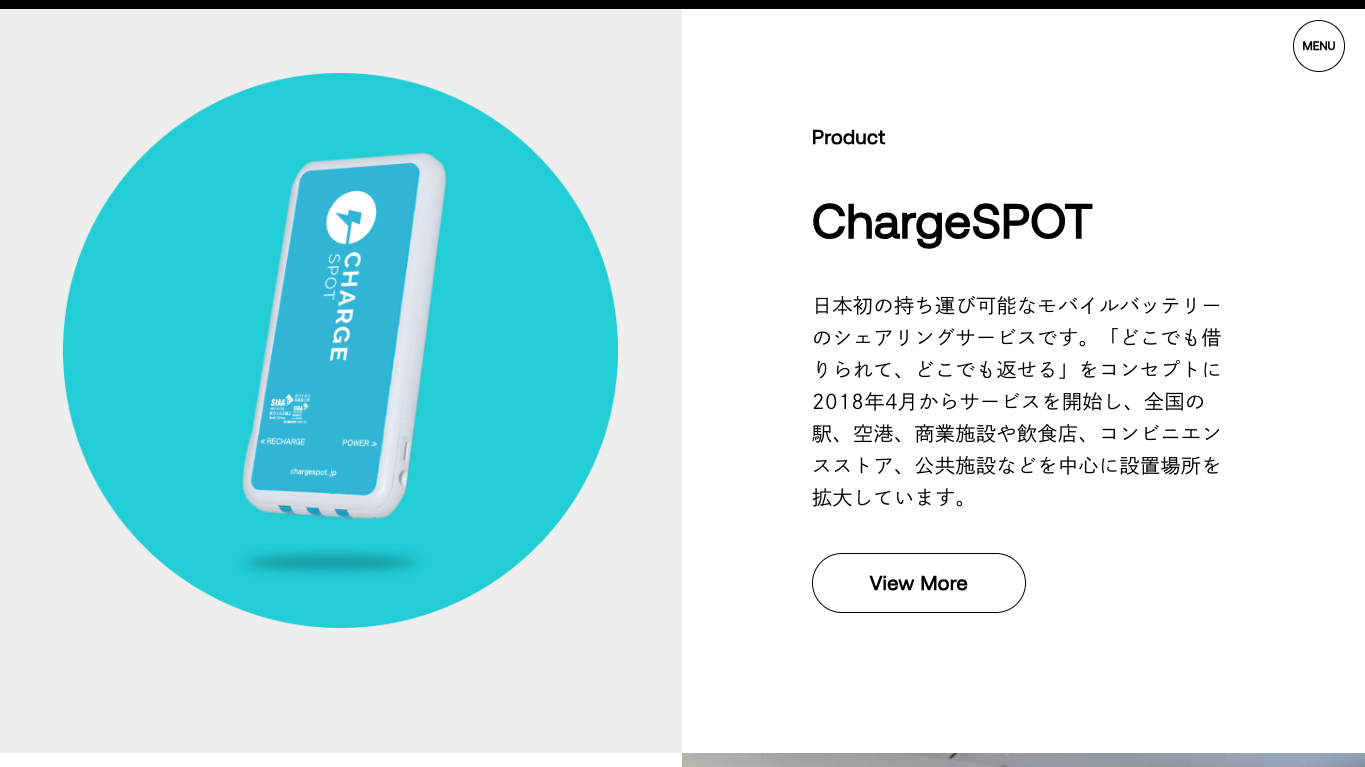Click the blue cable connectors under the battery
Viewport: 1365px width, 767px height.
tap(313, 512)
